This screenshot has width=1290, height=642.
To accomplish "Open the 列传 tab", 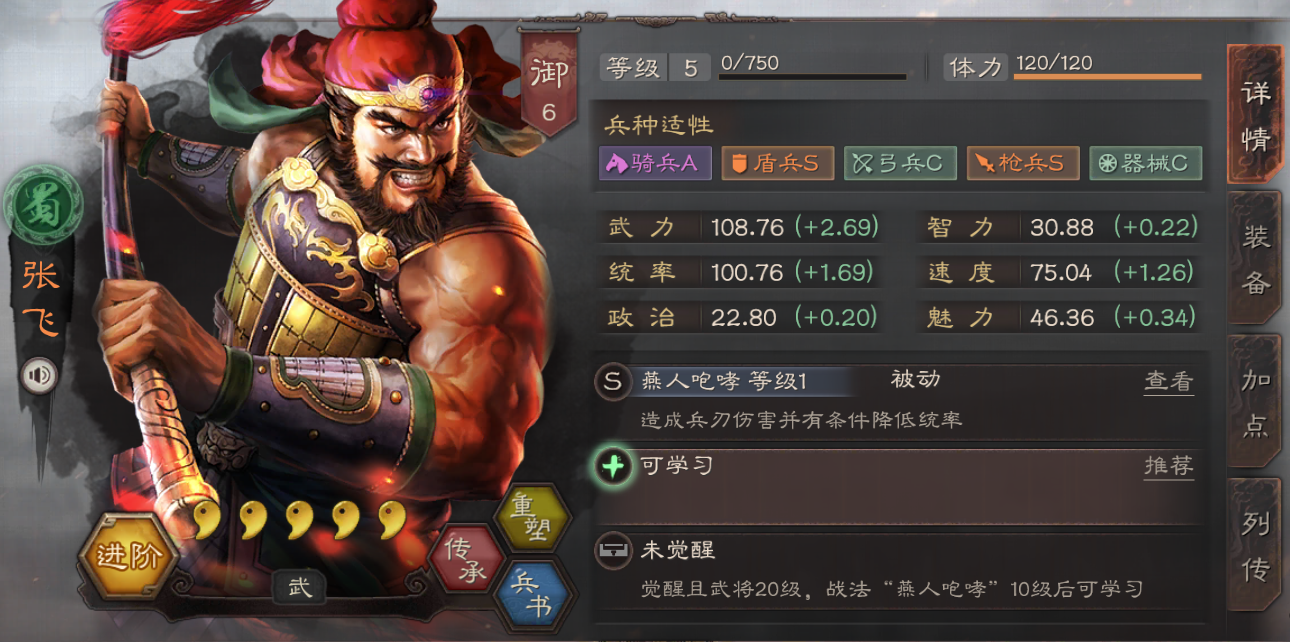I will point(1255,548).
